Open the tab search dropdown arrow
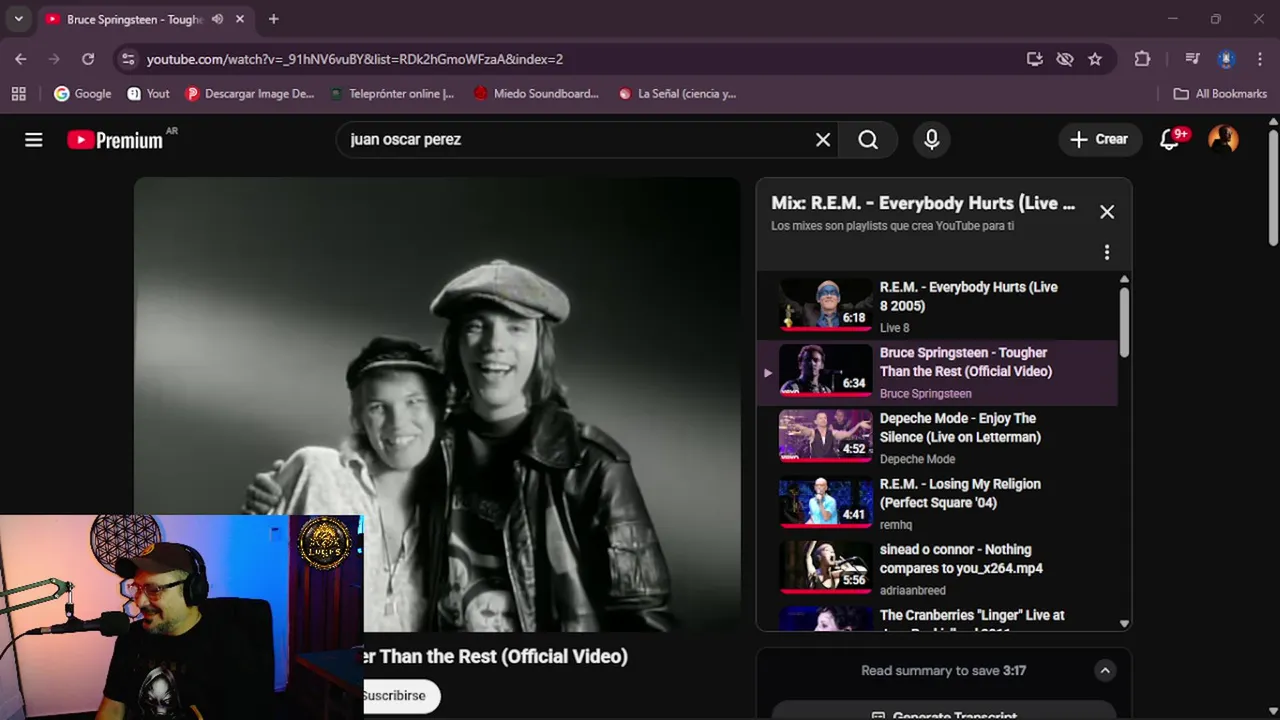 (18, 19)
